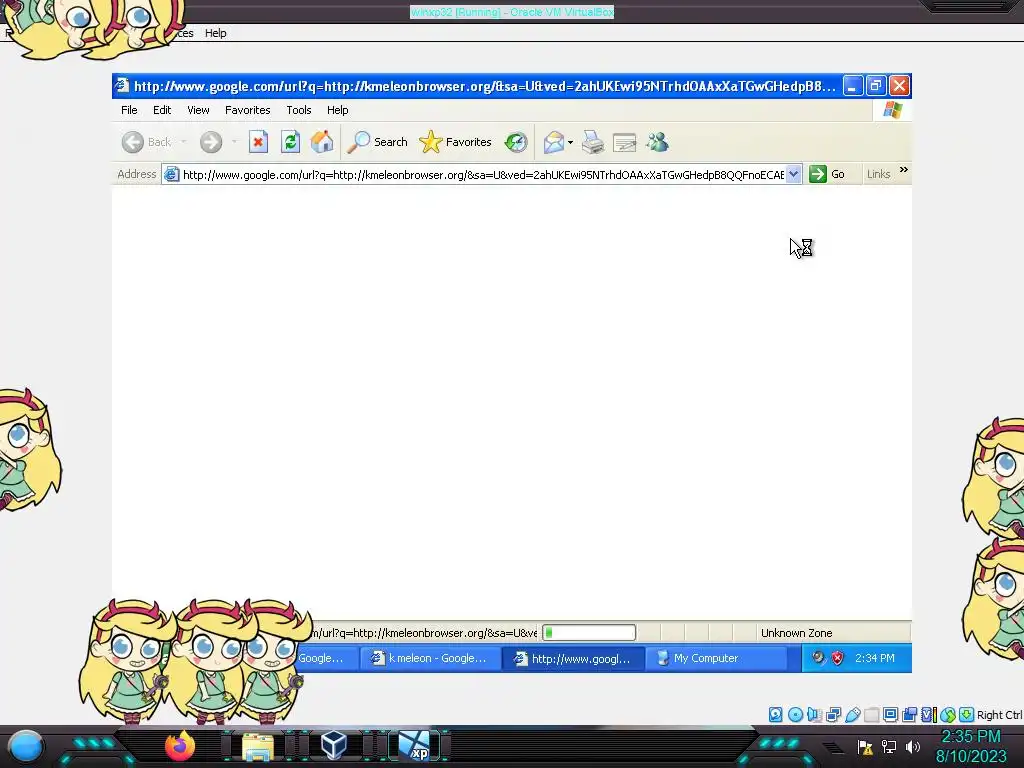Click the XP tray security shield icon
The width and height of the screenshot is (1024, 768).
point(837,658)
